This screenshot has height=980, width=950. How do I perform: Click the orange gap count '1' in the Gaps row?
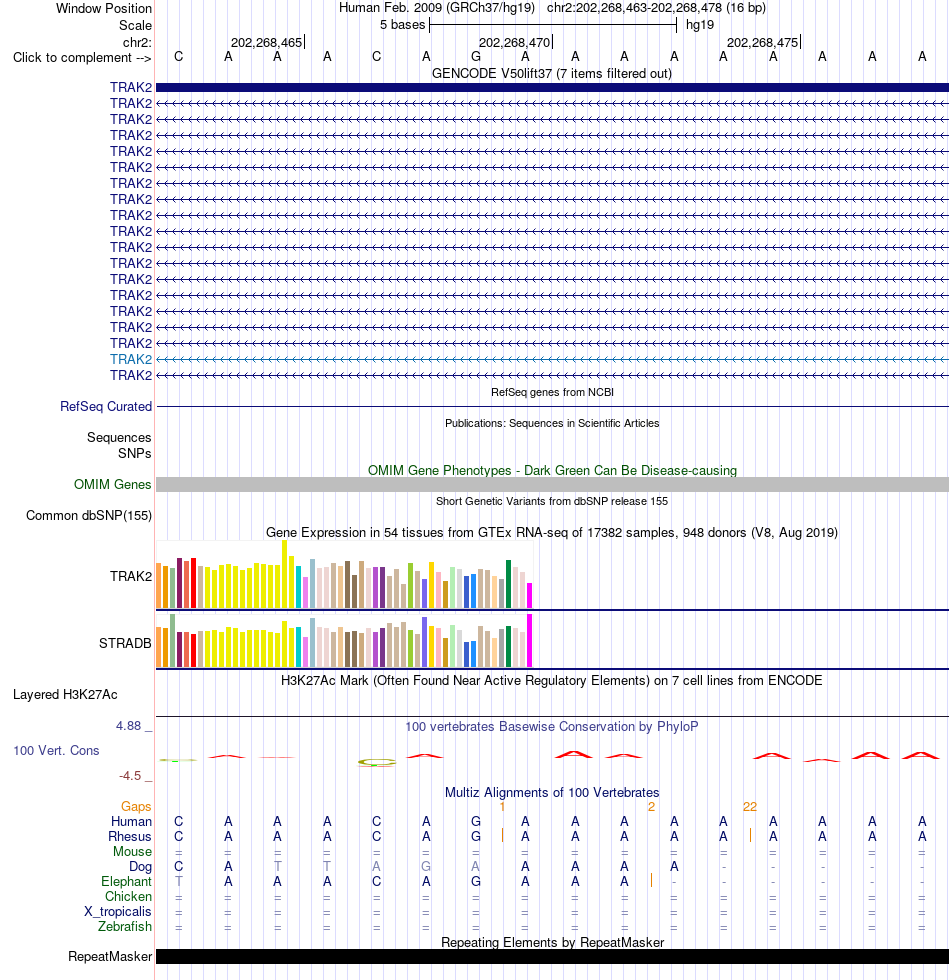(502, 807)
